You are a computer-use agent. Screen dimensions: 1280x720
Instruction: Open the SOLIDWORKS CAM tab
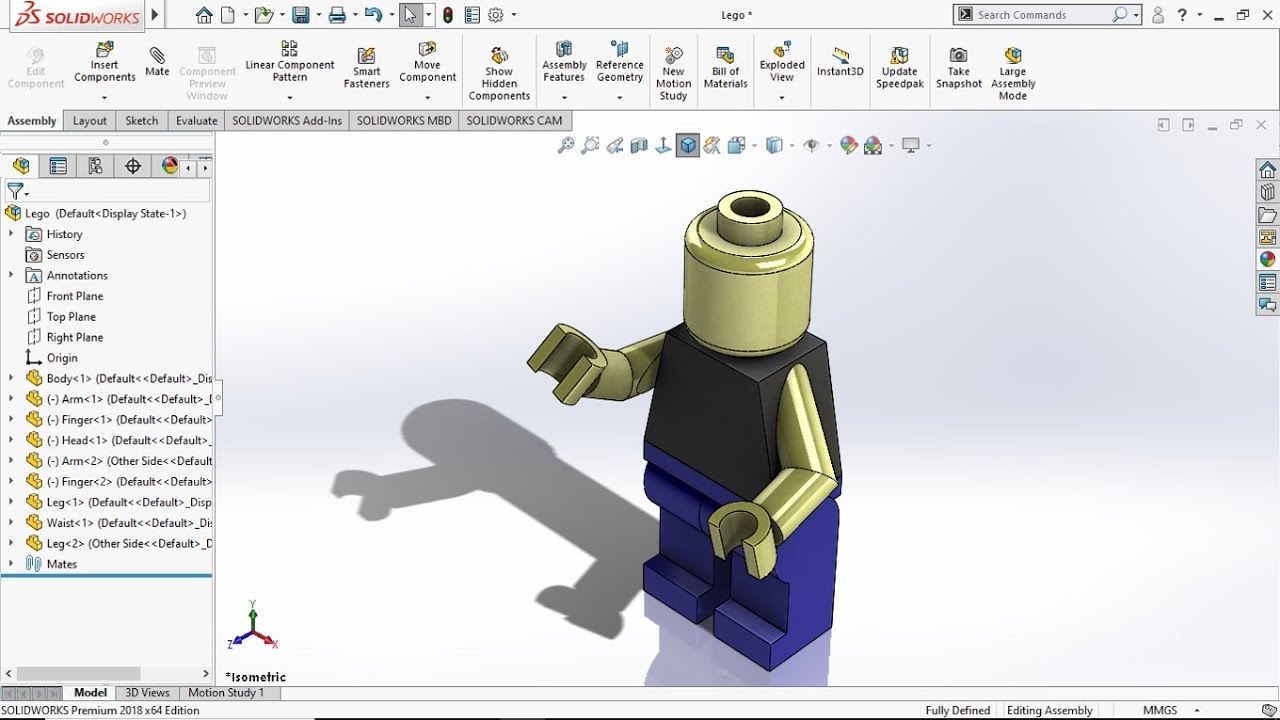[514, 121]
